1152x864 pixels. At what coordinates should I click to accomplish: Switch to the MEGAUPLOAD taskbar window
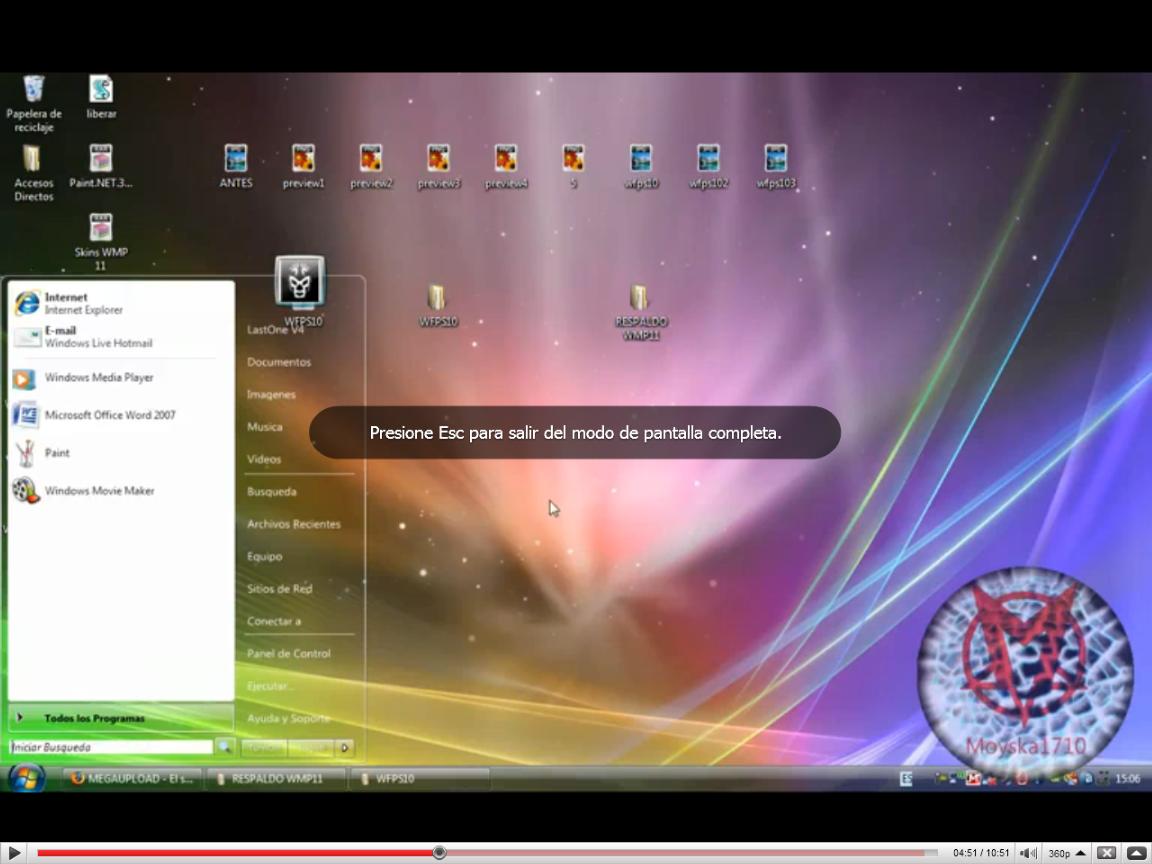tap(132, 779)
